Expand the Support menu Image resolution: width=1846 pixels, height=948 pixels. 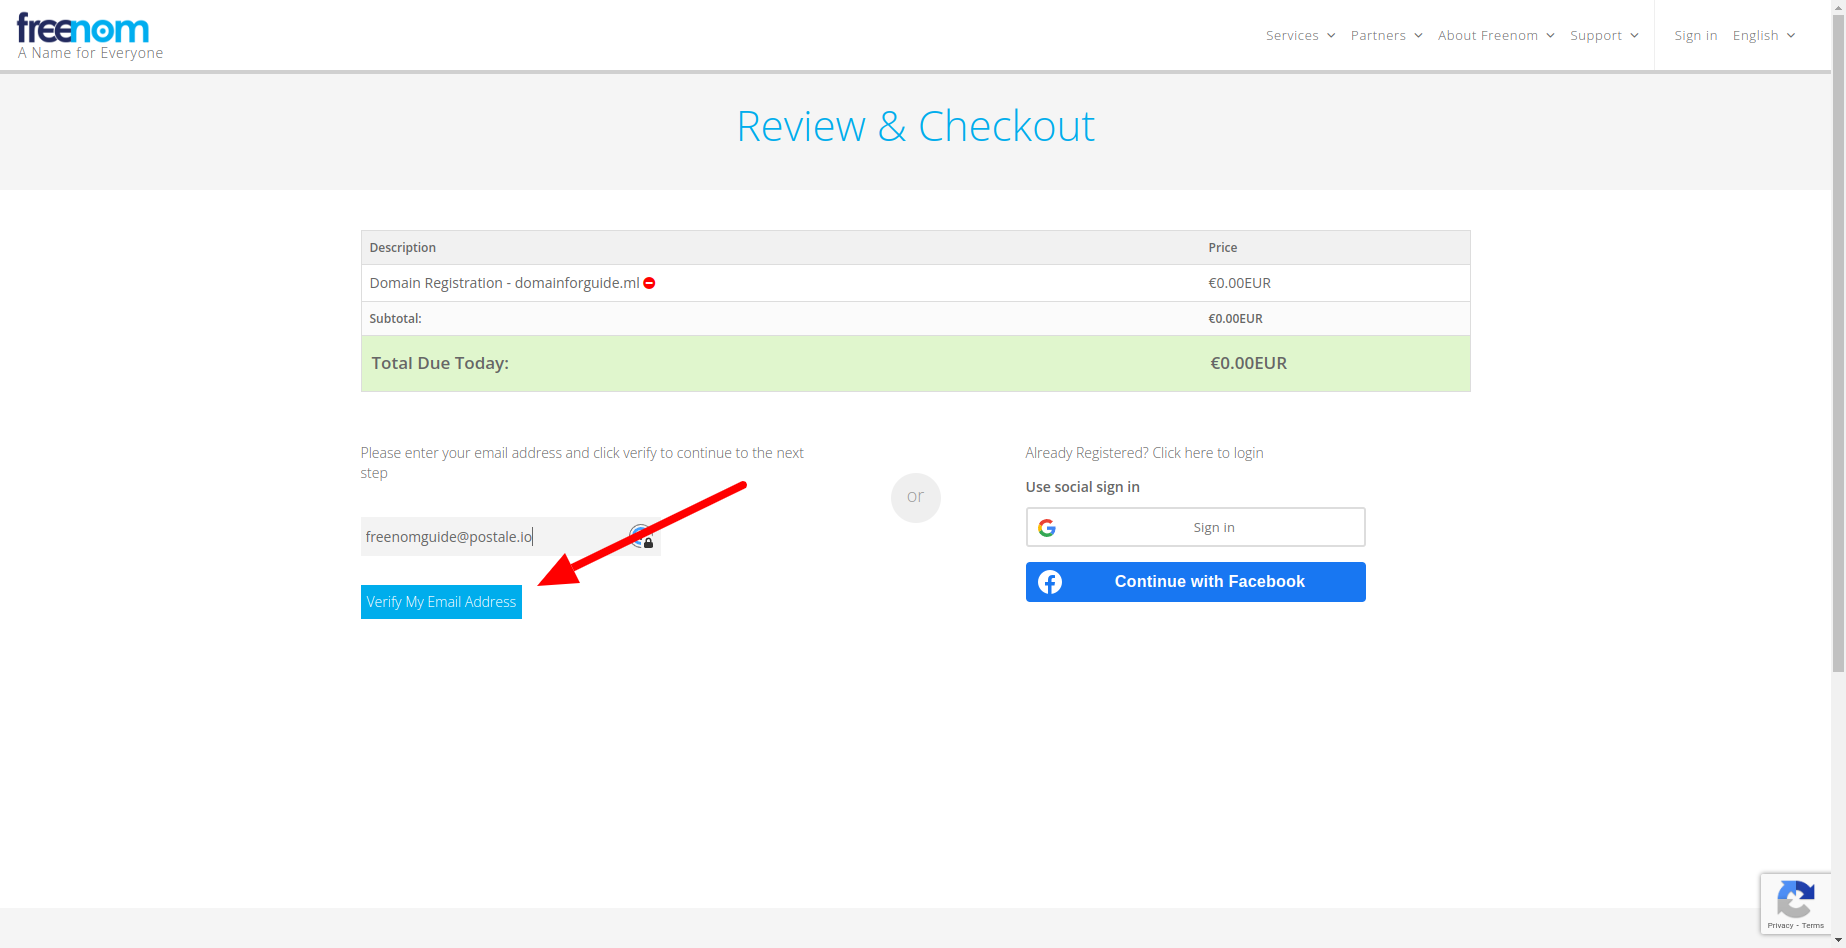pos(1604,35)
